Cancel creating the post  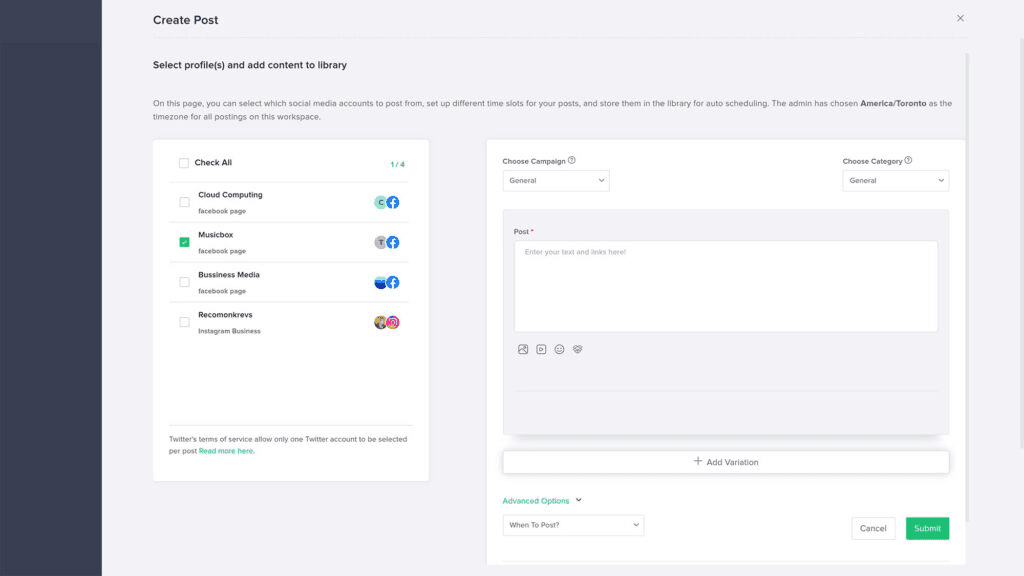(x=873, y=528)
